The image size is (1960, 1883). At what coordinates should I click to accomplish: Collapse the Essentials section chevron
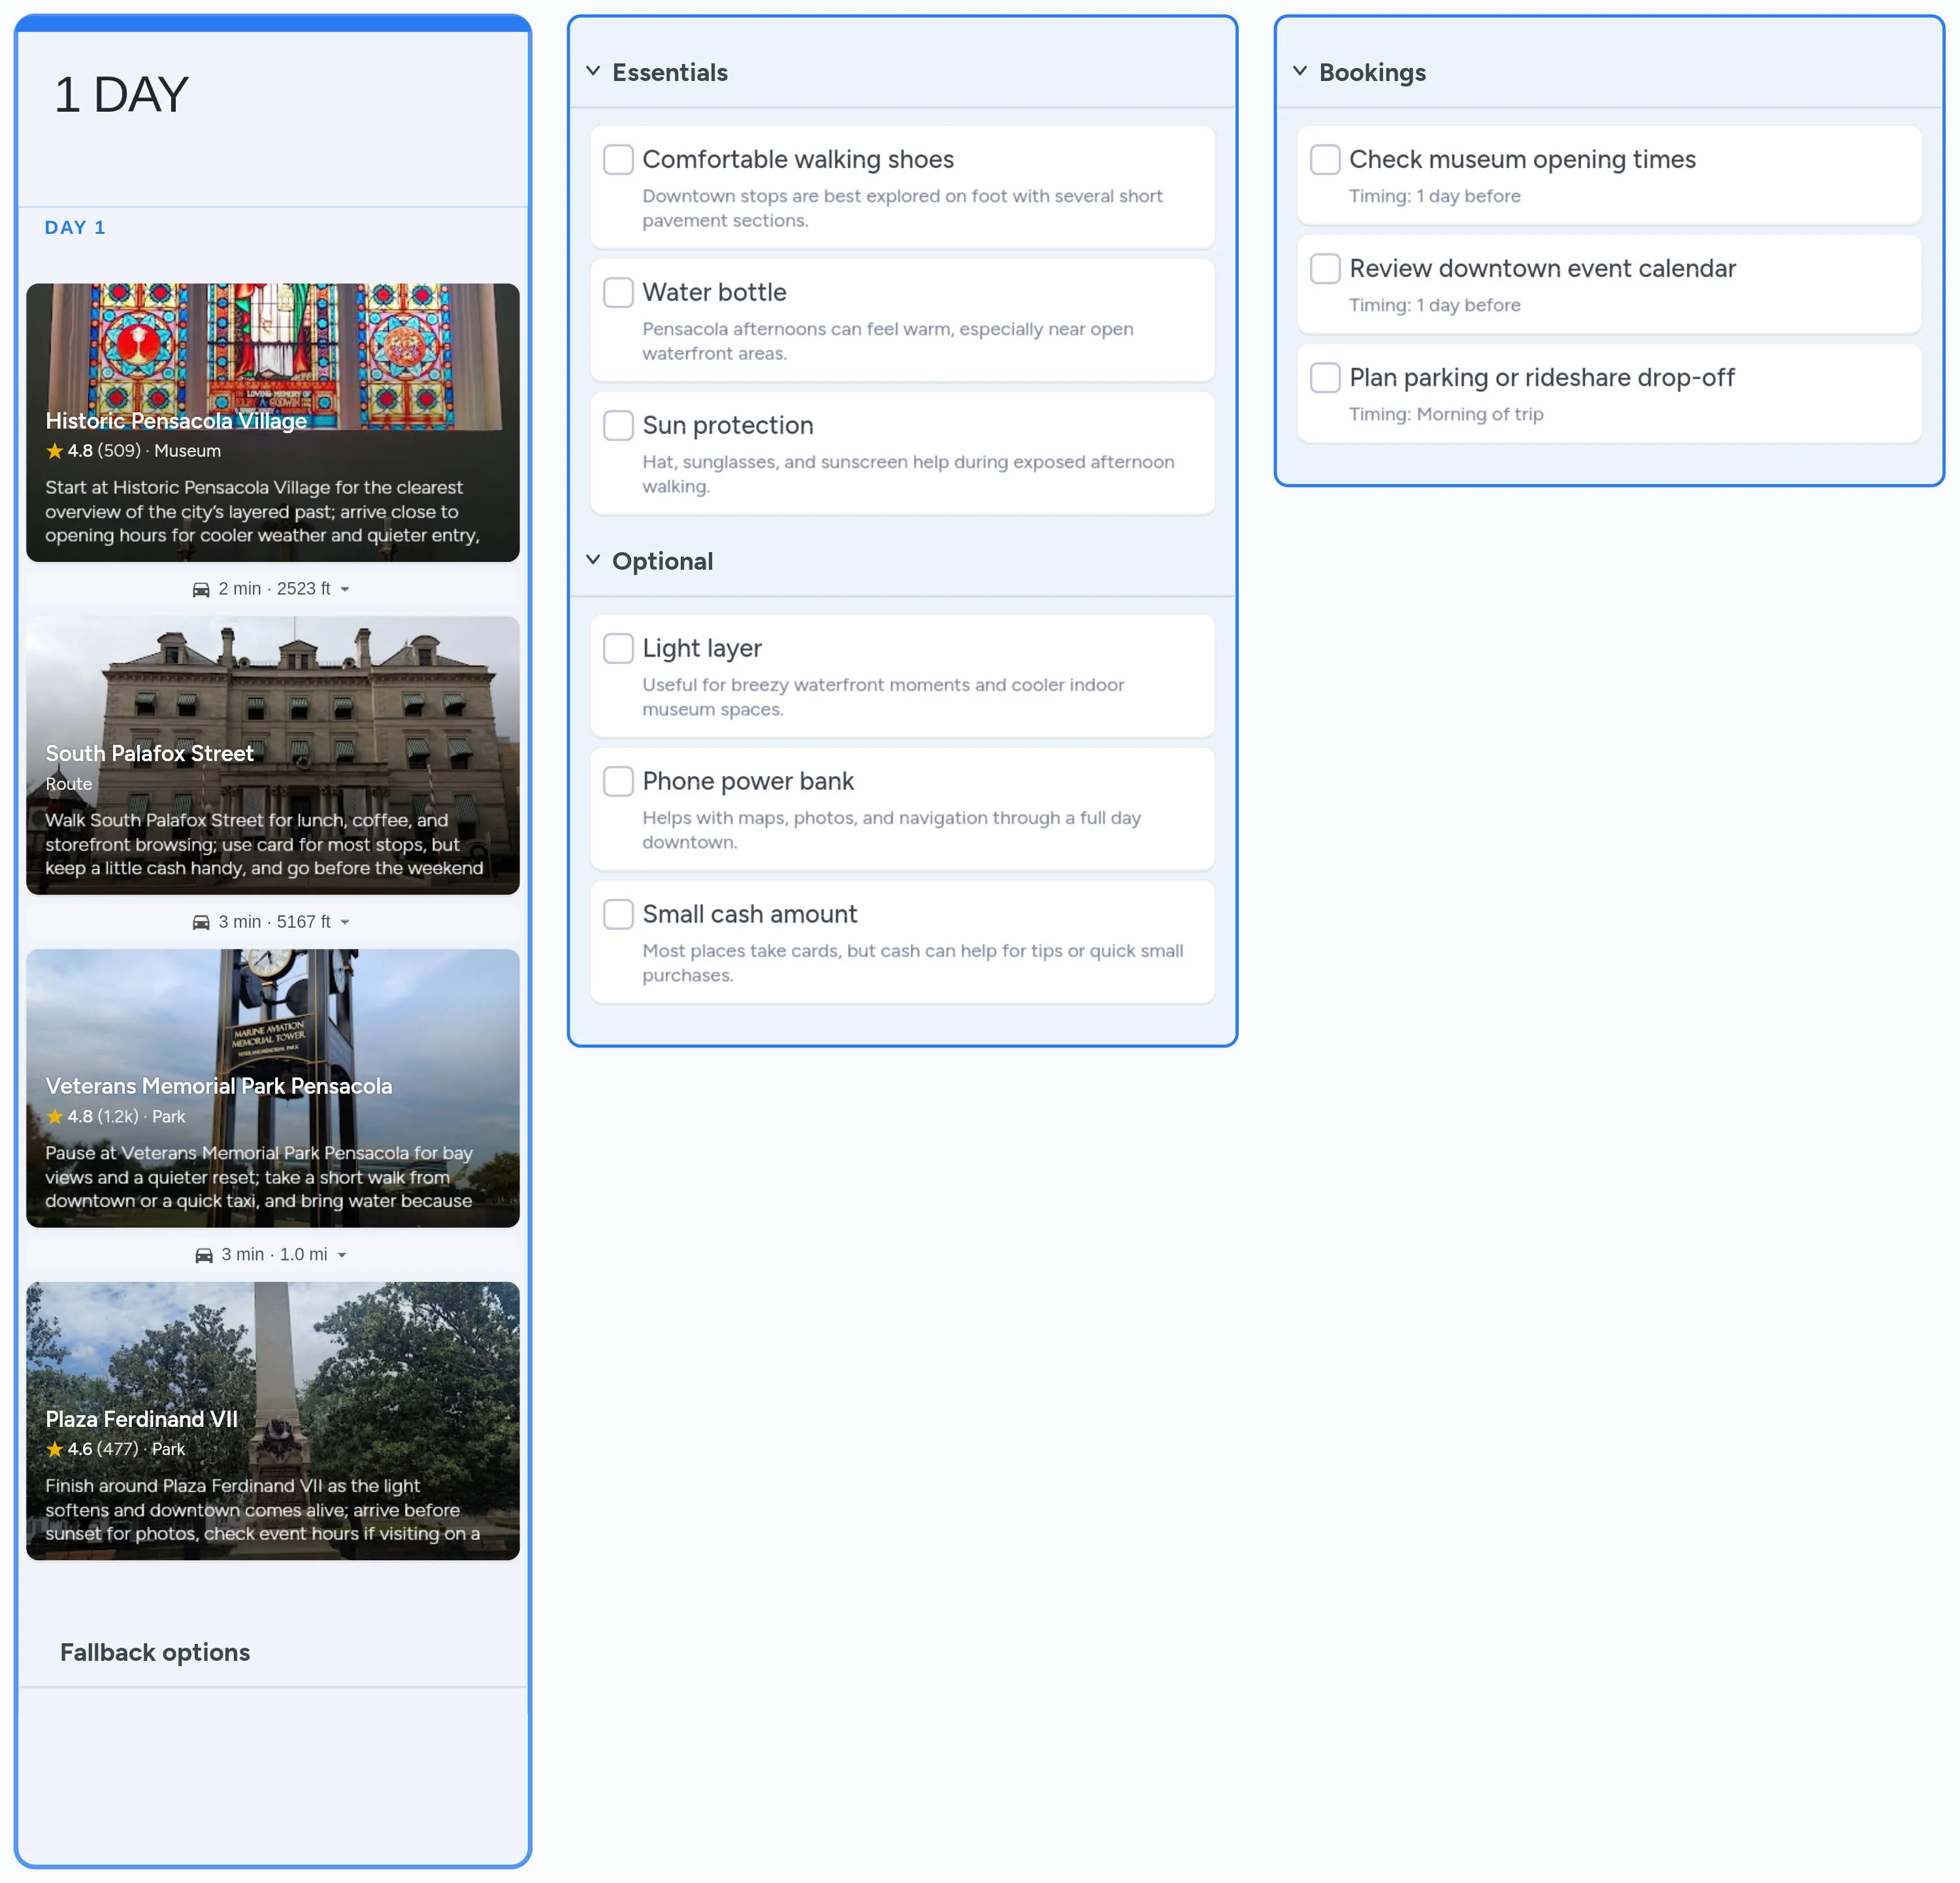point(593,71)
